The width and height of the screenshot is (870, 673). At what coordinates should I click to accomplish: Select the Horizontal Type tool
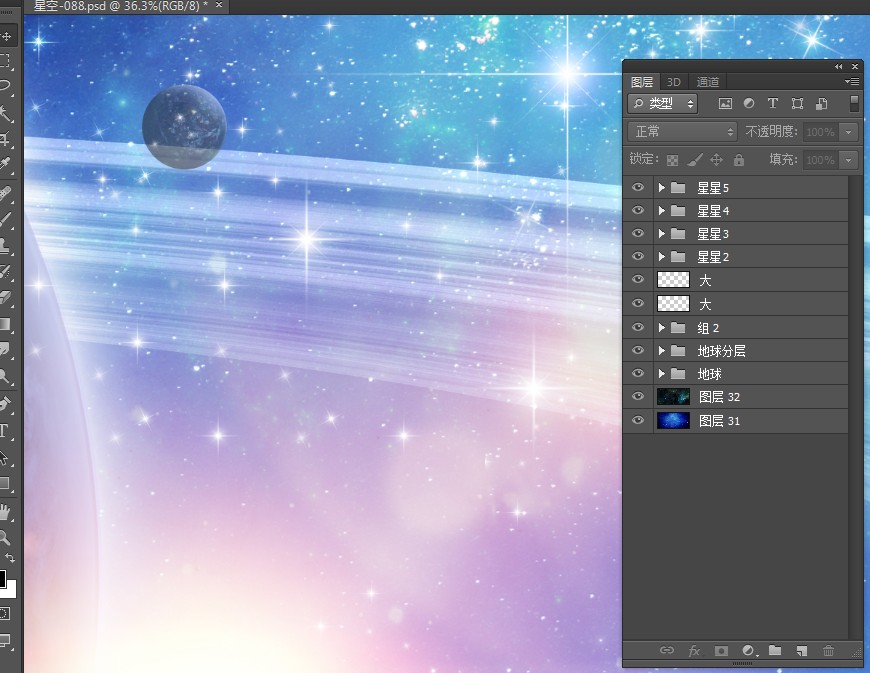6,431
